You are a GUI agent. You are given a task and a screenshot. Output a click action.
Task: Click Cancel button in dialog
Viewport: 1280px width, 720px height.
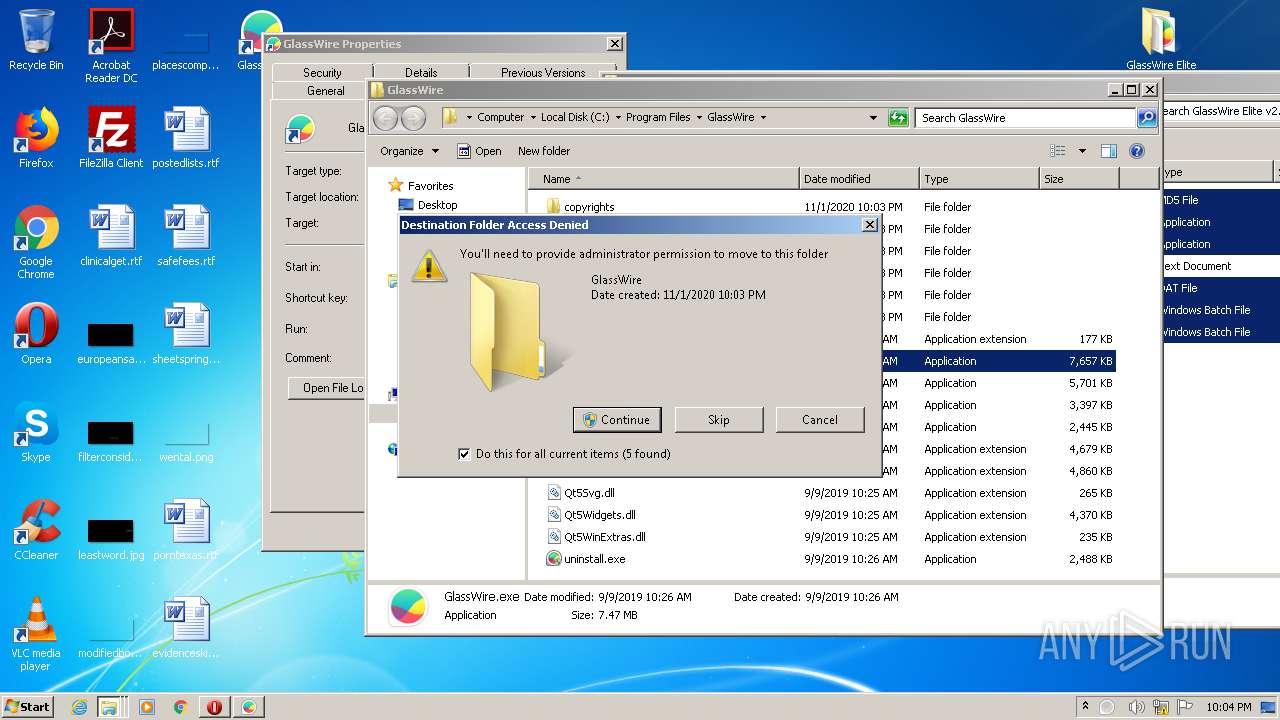(820, 420)
